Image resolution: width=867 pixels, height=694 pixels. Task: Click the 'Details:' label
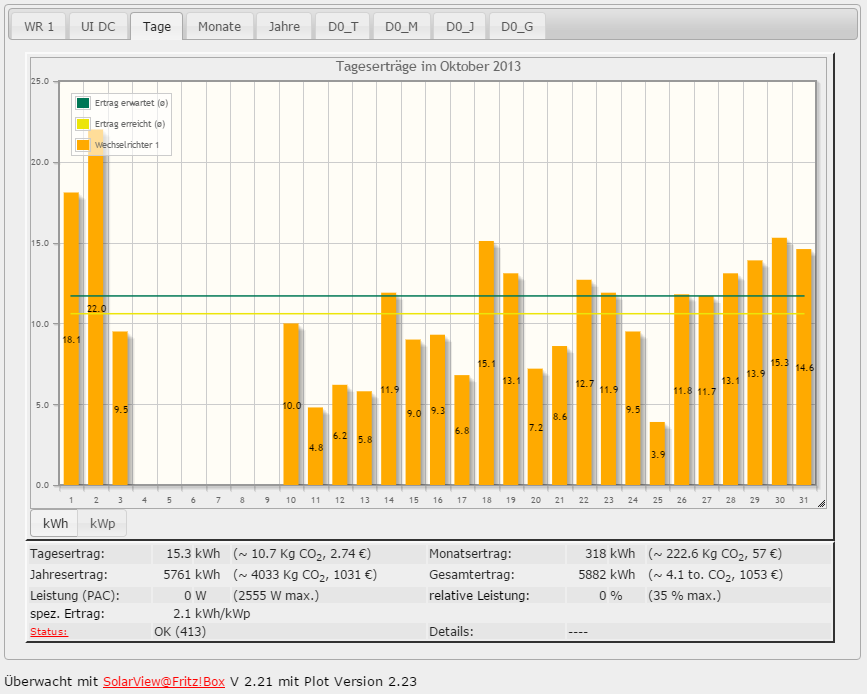click(451, 632)
